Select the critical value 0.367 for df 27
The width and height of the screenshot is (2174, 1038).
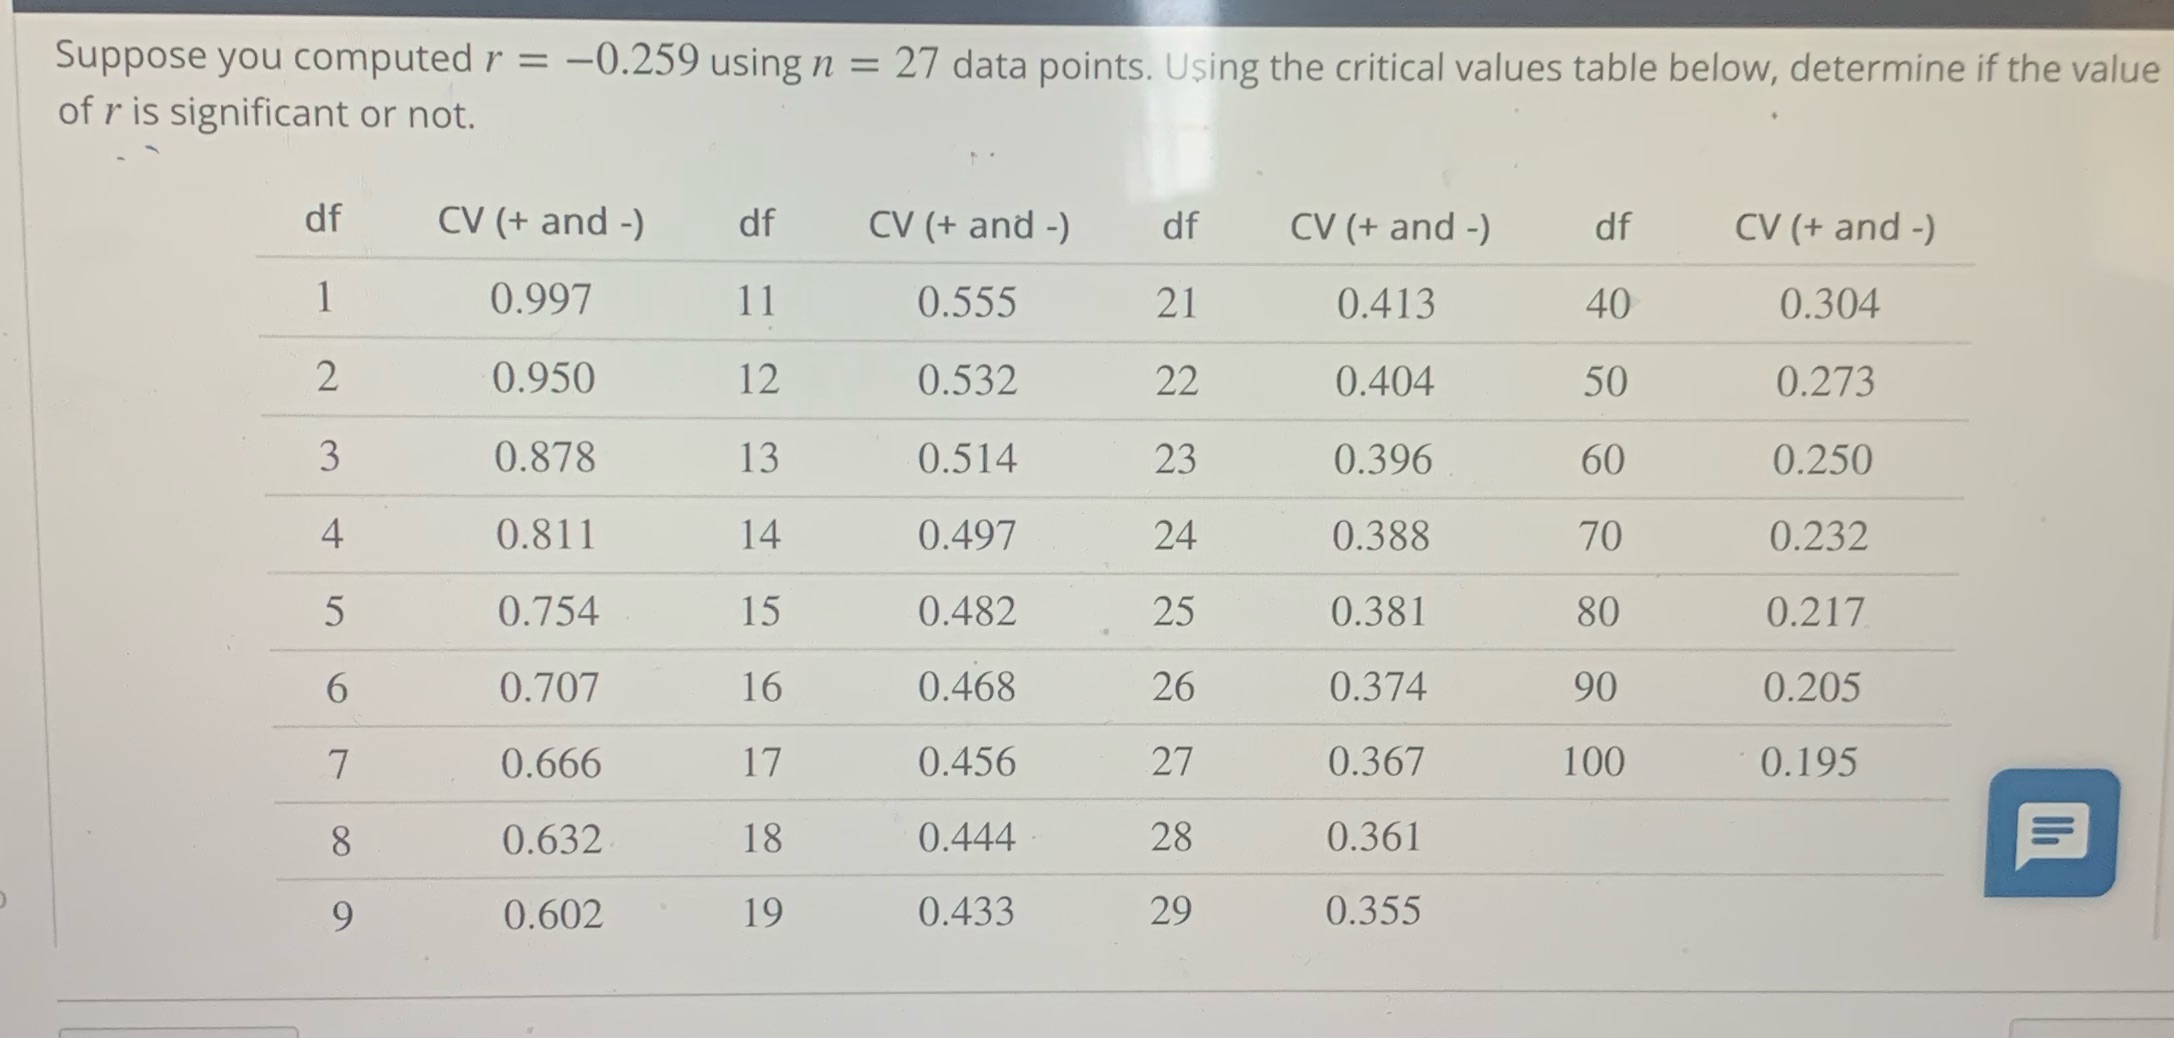pos(1377,762)
